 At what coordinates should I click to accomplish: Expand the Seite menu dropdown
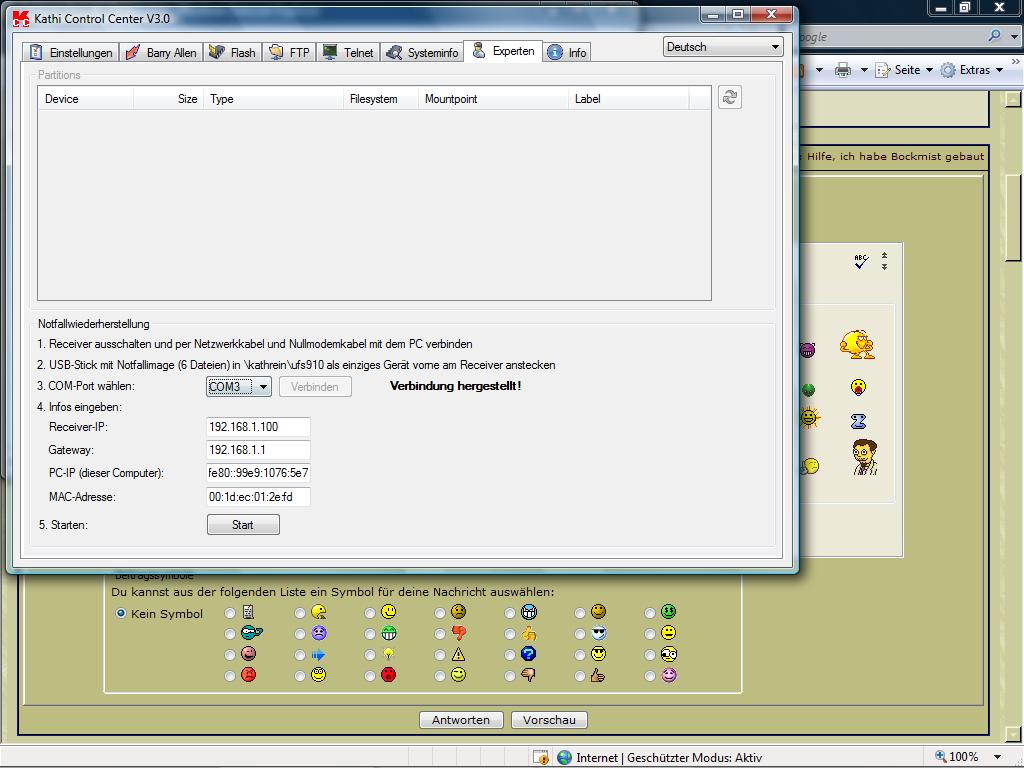pos(928,70)
